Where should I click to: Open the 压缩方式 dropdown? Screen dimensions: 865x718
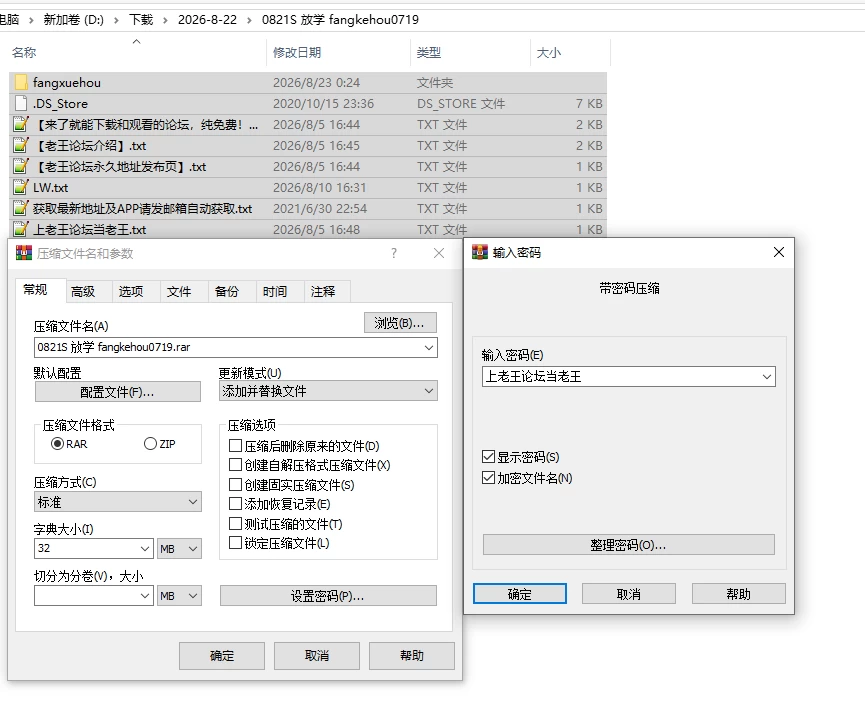(118, 502)
